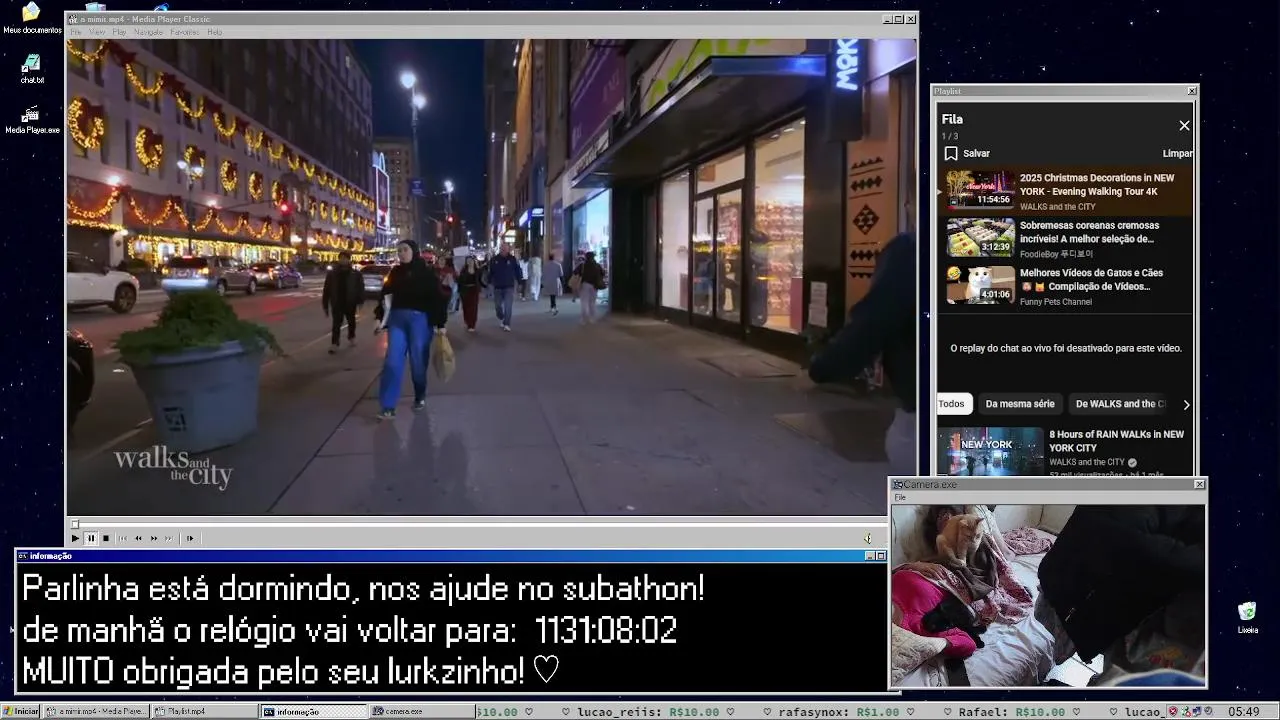Viewport: 1280px width, 720px height.
Task: Switch to informação taskbar item
Action: click(314, 711)
